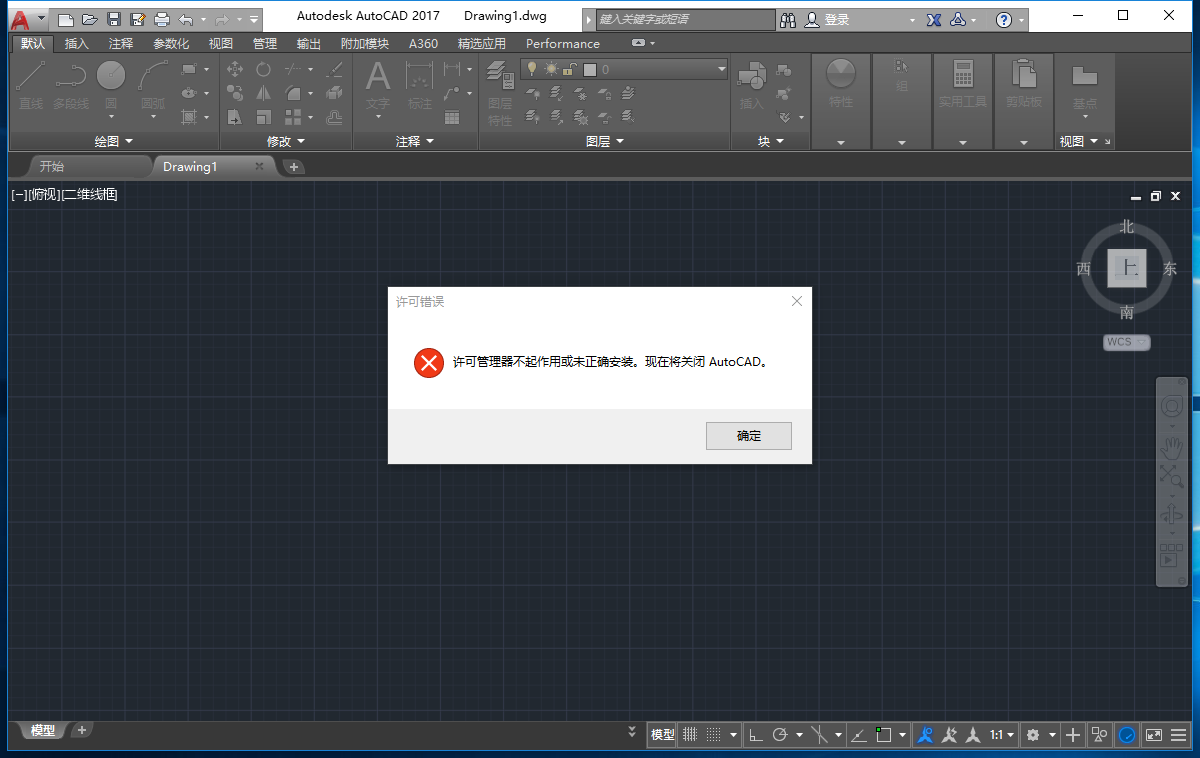Viewport: 1200px width, 758px height.
Task: Click the 上 face of the ViewCube
Action: [x=1127, y=268]
